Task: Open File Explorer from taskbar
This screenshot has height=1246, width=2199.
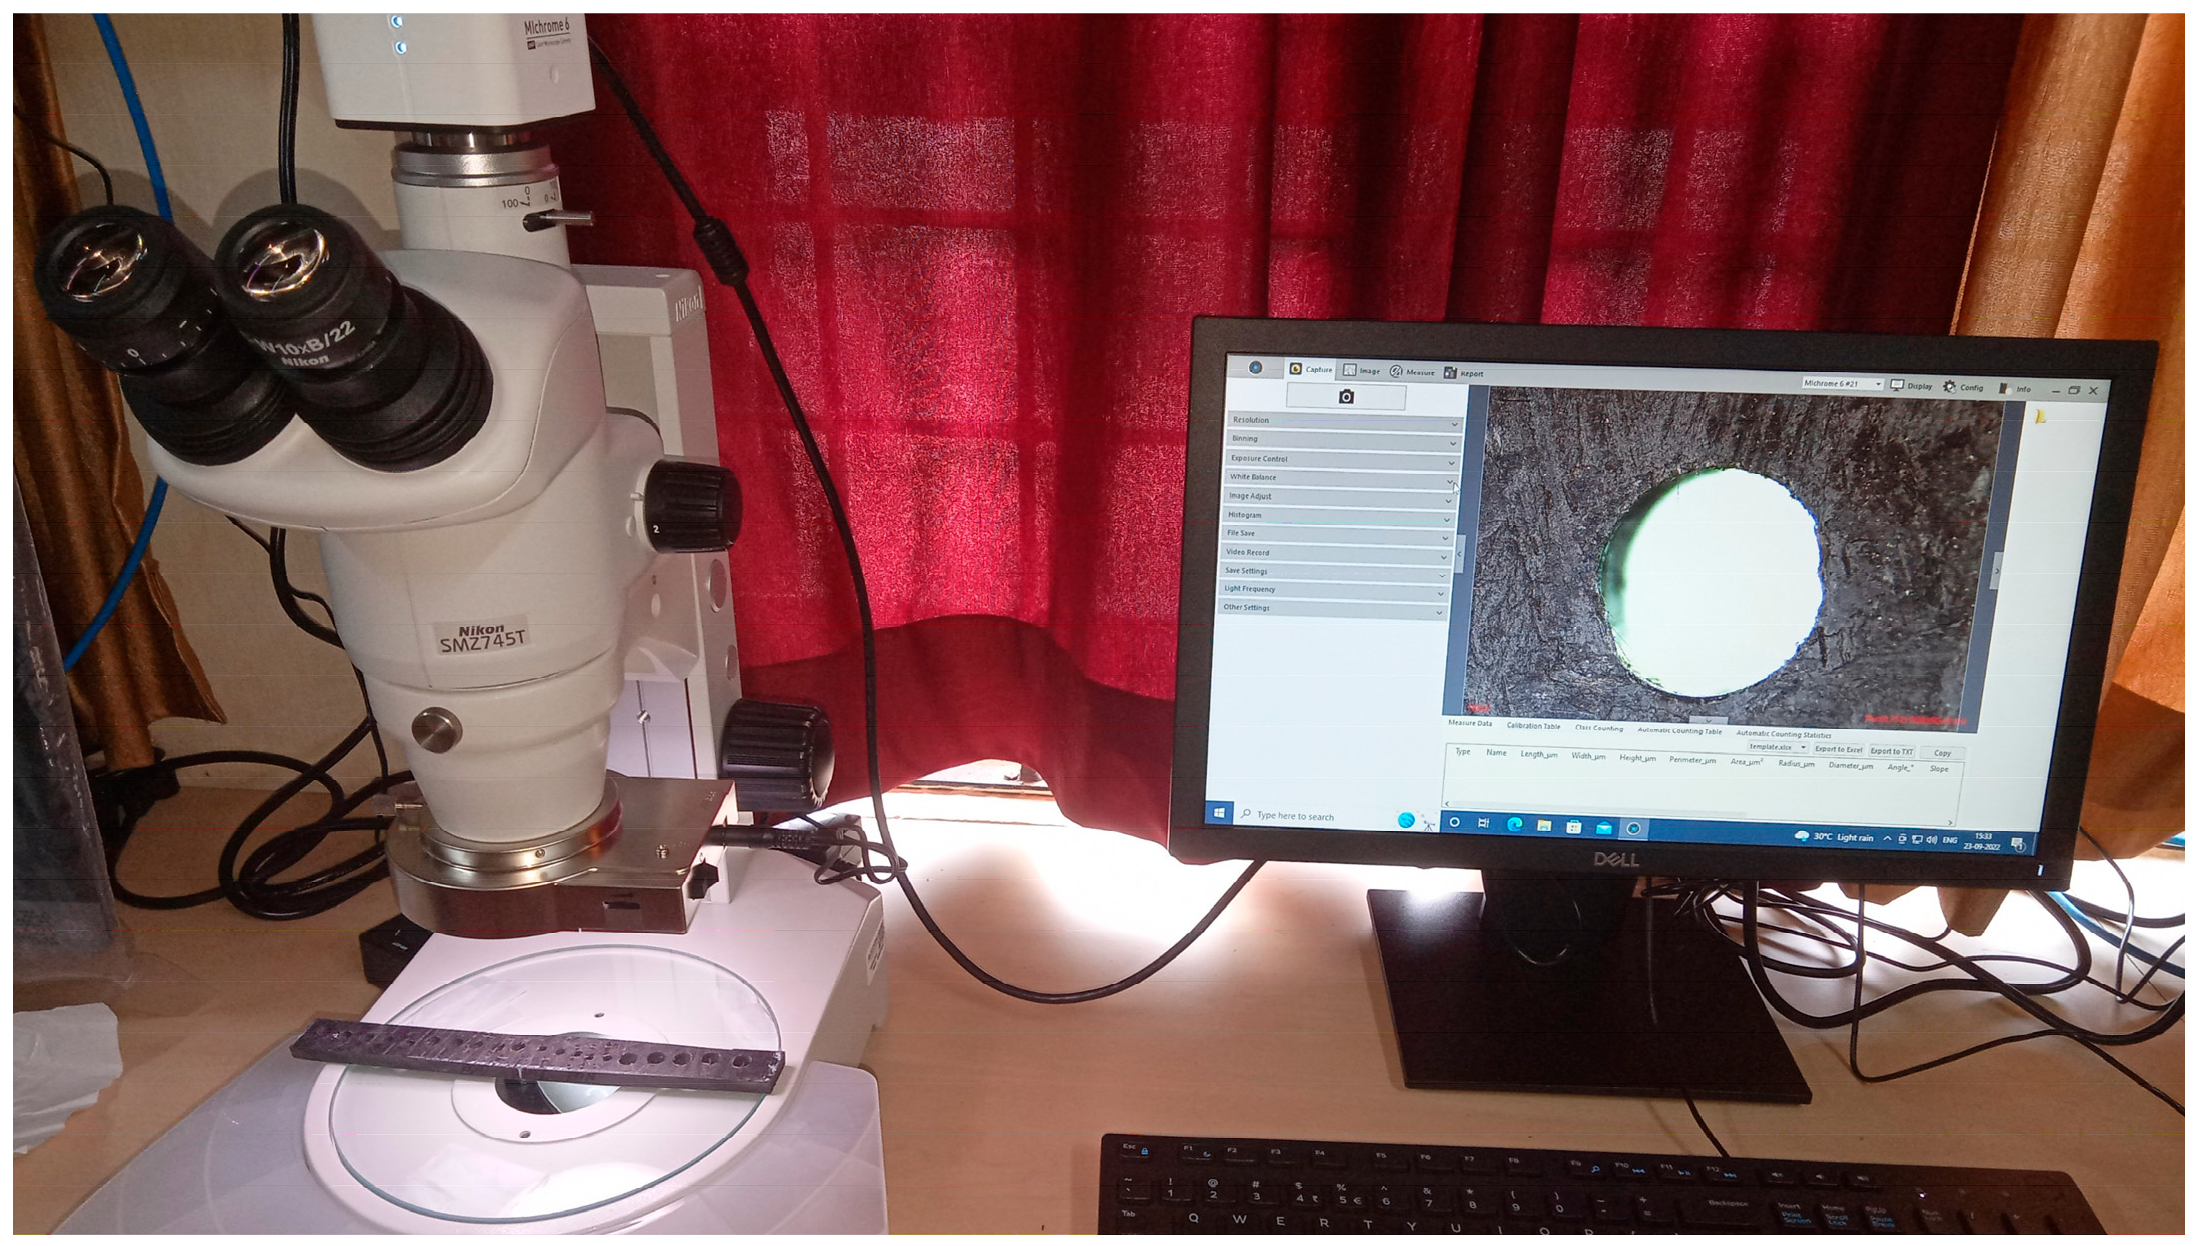Action: click(x=1544, y=825)
